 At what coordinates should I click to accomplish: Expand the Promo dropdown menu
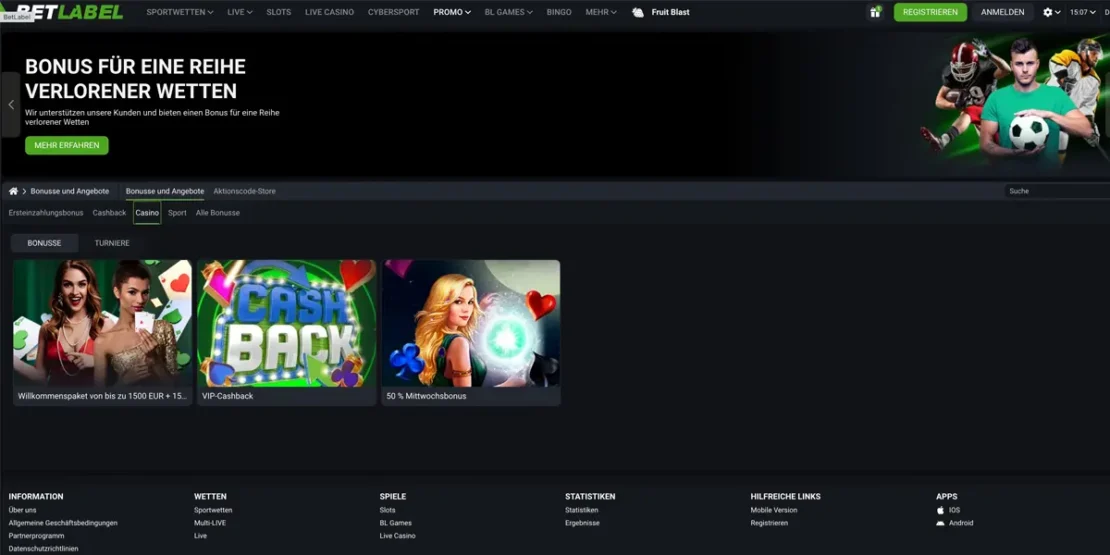point(452,12)
